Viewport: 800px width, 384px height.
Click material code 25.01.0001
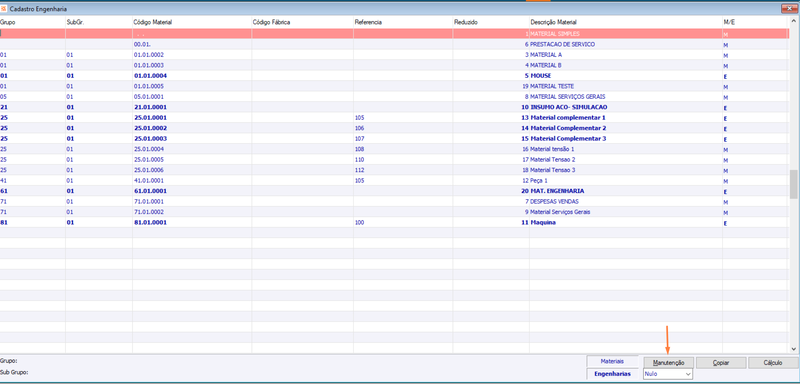tap(151, 117)
